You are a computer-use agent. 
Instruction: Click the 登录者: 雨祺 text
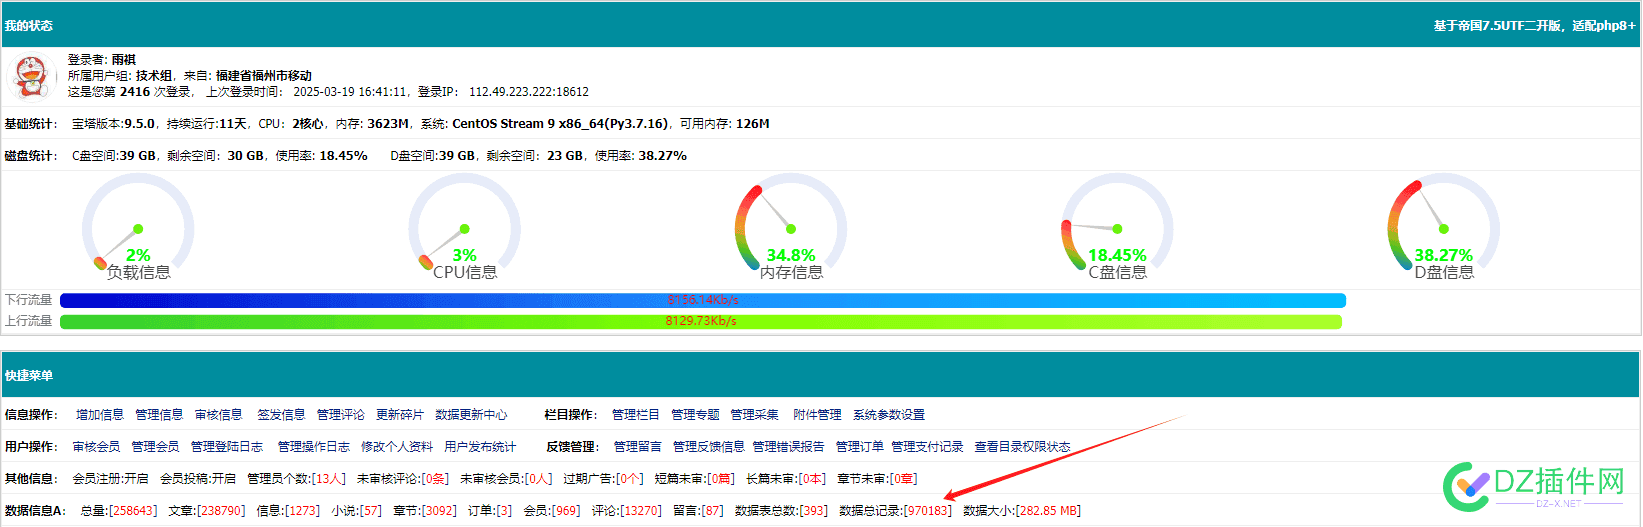(x=101, y=60)
